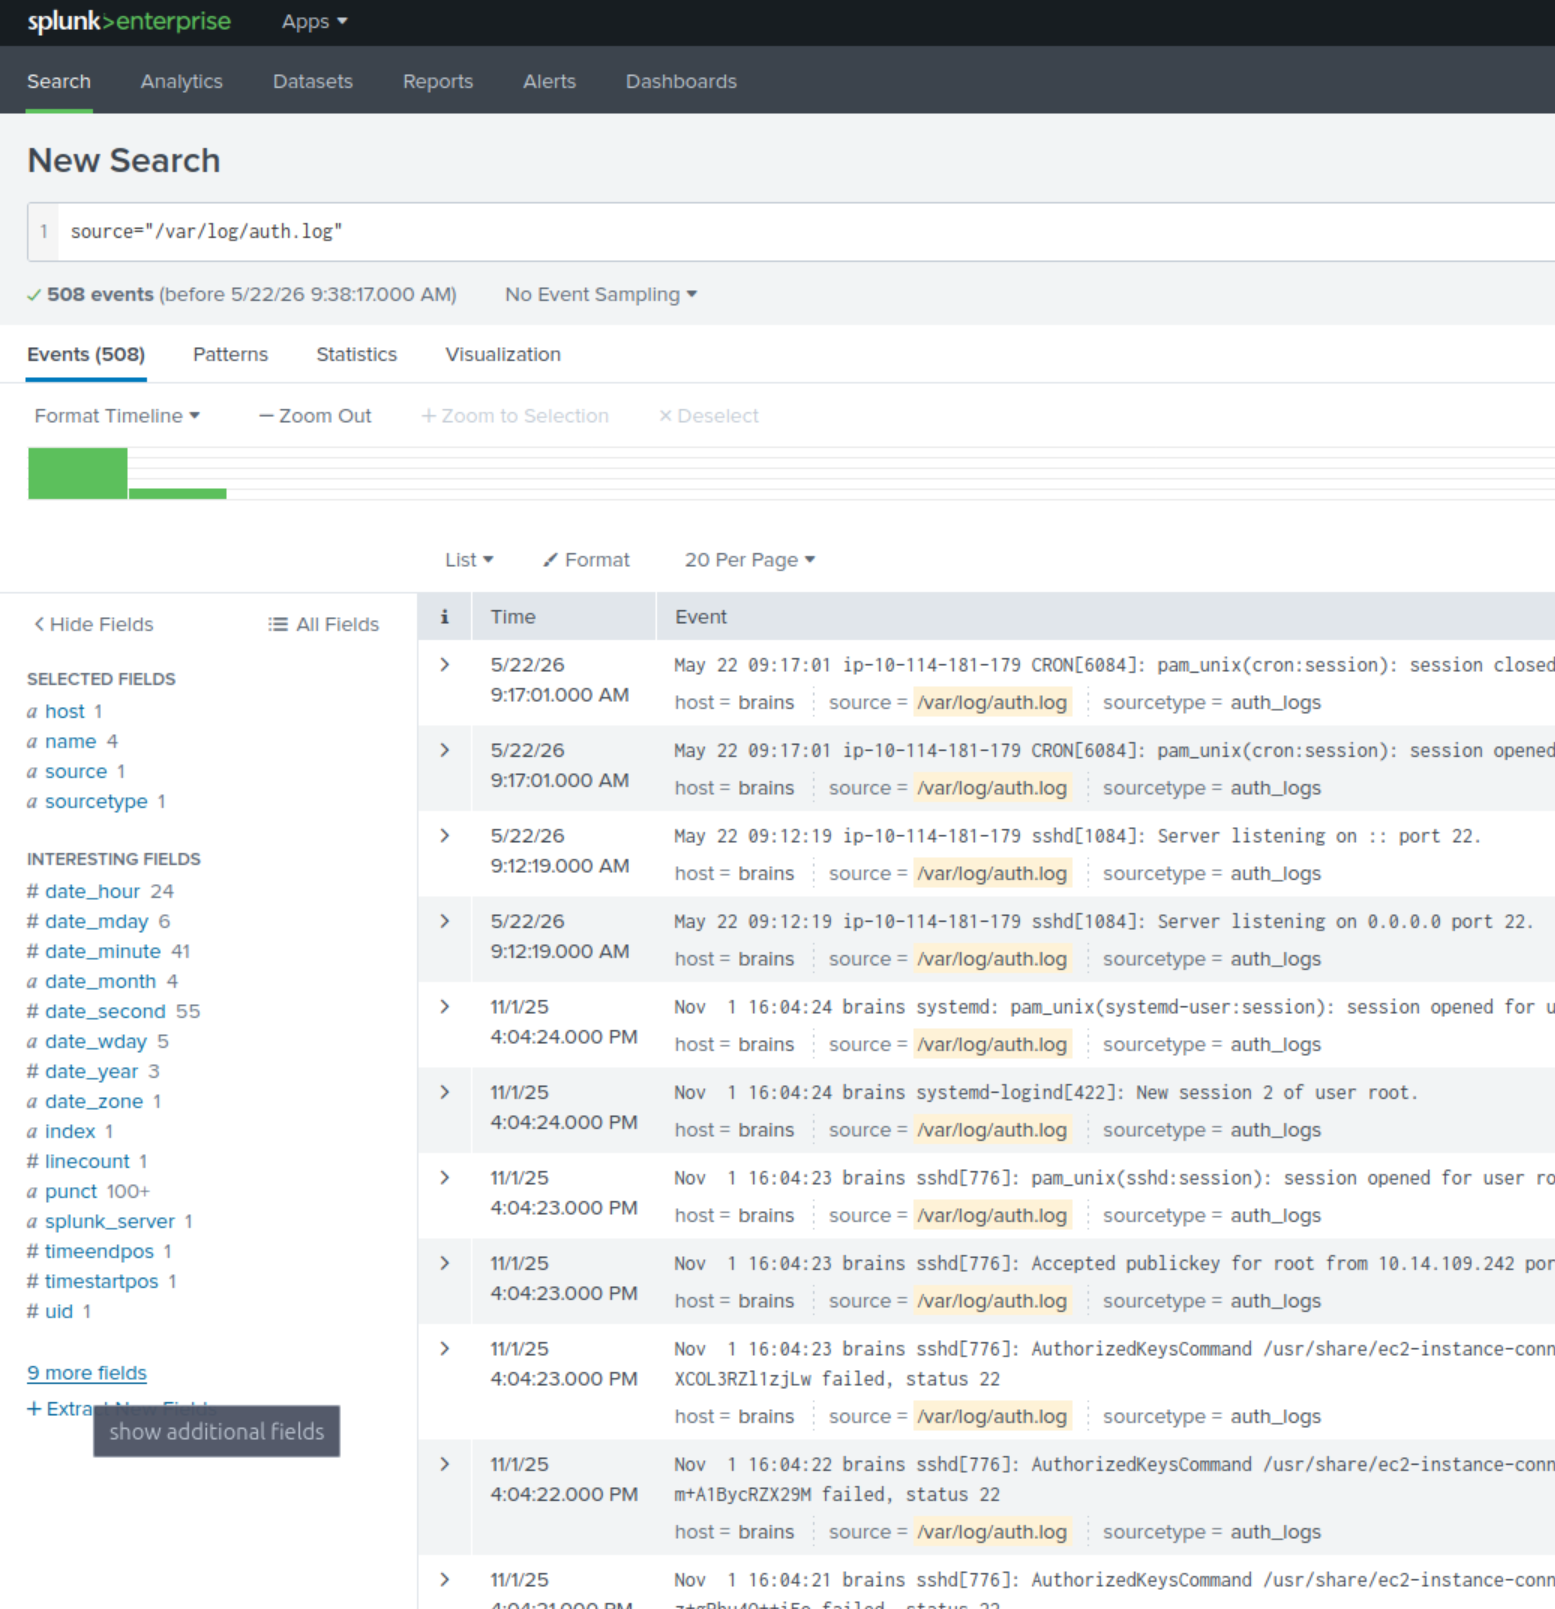Expand the event listening on 0.0.0.0 port 22
Viewport: 1555px width, 1609px height.
pos(445,921)
